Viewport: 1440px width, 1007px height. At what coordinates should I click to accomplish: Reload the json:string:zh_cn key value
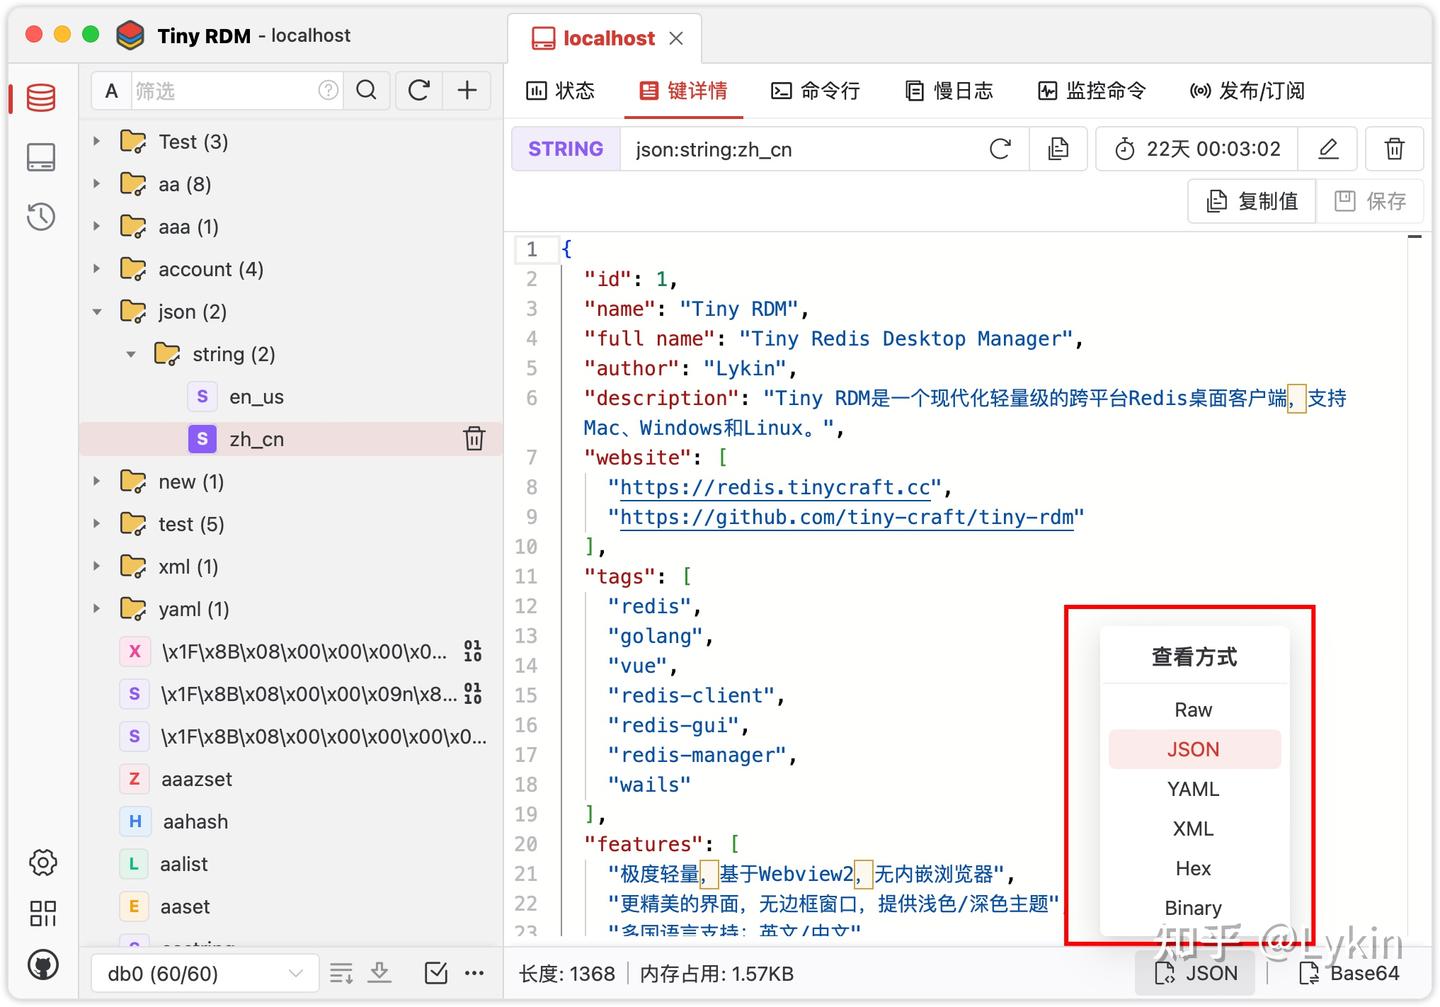point(1000,149)
